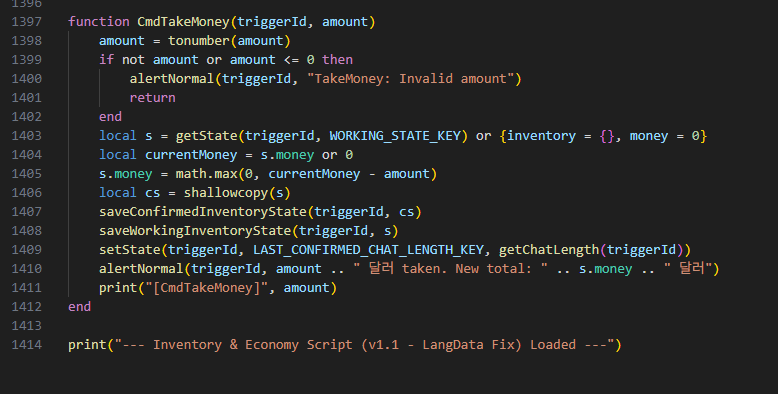This screenshot has width=778, height=394.
Task: Click the return keyword on line 1401
Action: [x=152, y=98]
